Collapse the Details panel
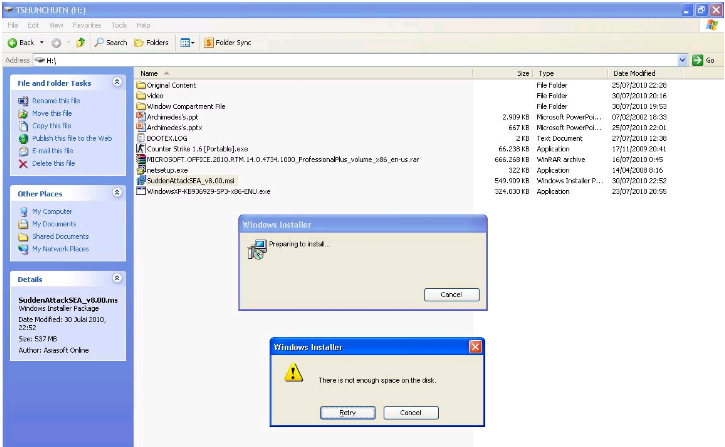The image size is (725, 447). 117,278
